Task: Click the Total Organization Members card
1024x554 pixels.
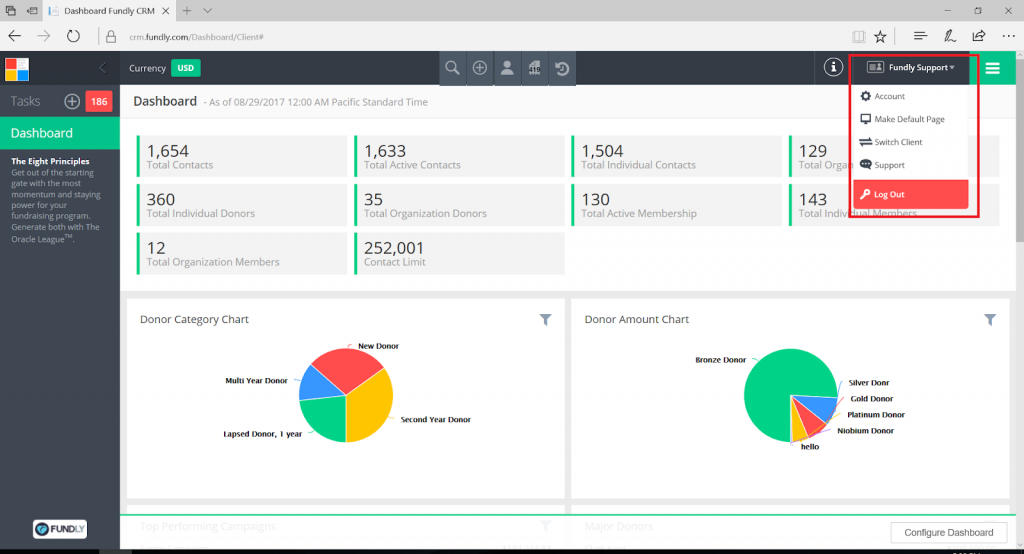Action: click(x=242, y=253)
